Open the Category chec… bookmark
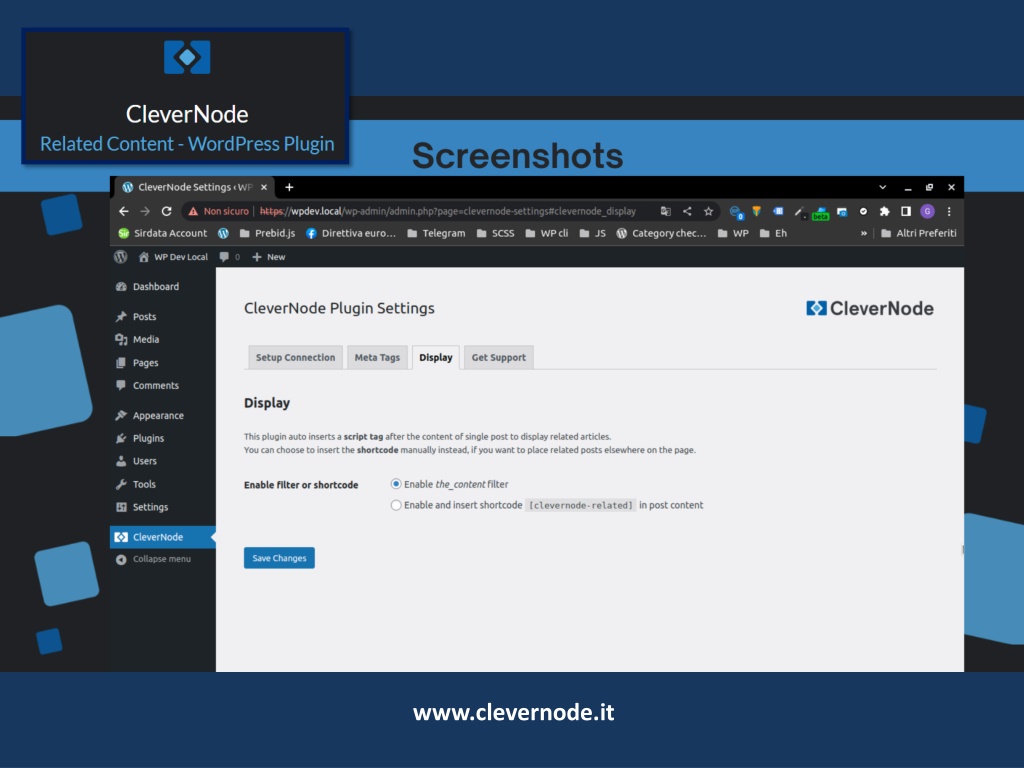 click(x=661, y=233)
